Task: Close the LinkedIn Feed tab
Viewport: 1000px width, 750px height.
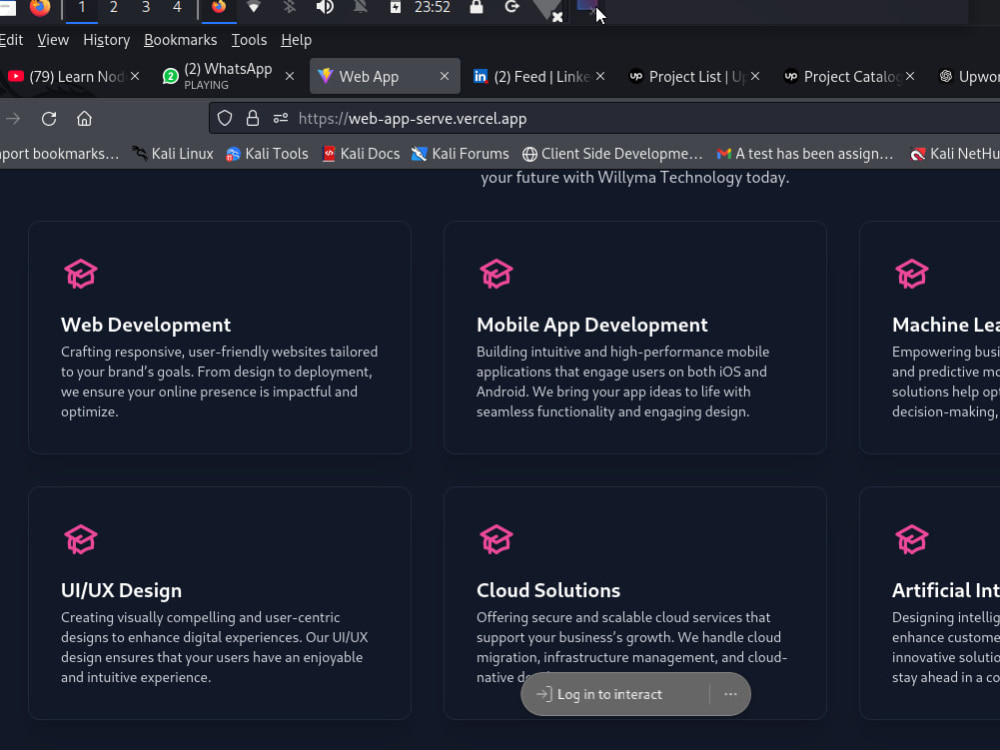Action: click(x=600, y=76)
